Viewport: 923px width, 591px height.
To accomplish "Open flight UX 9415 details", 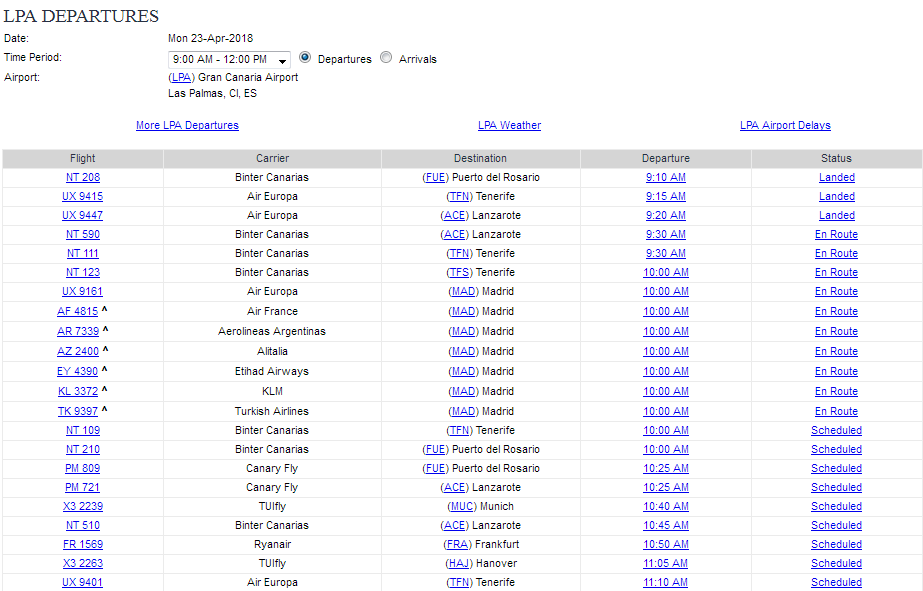I will (82, 196).
